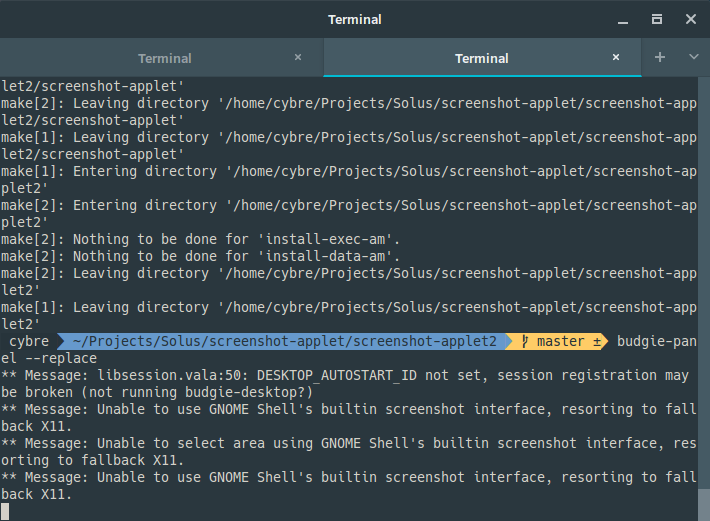Close the first Terminal tab
The image size is (710, 521).
(x=298, y=57)
